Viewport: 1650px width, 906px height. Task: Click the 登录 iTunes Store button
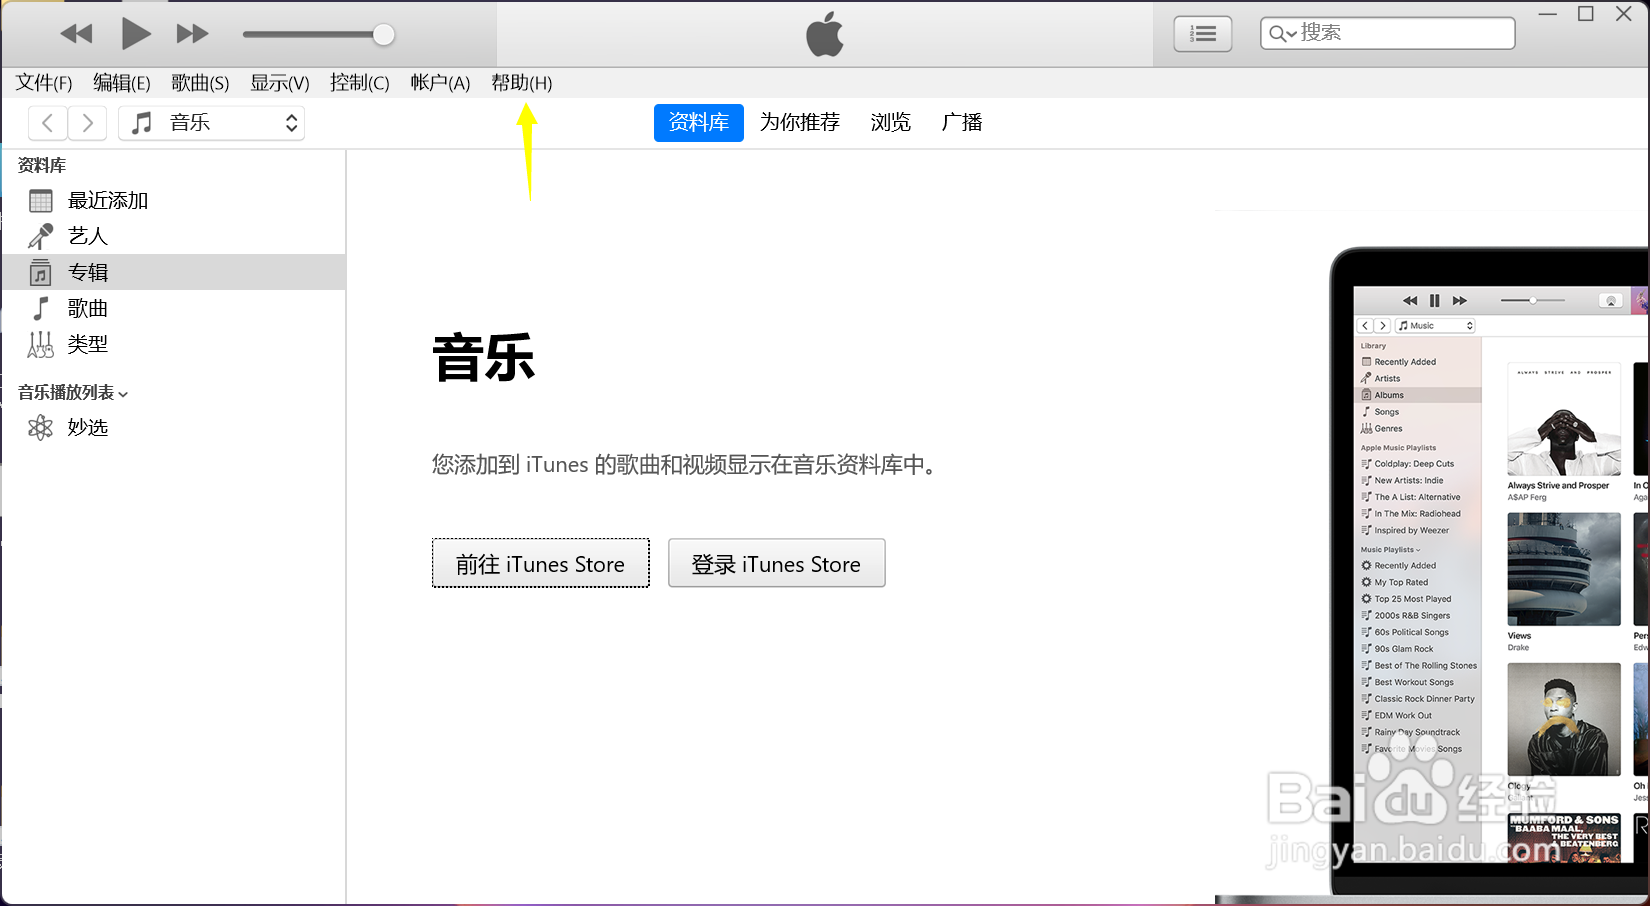777,564
